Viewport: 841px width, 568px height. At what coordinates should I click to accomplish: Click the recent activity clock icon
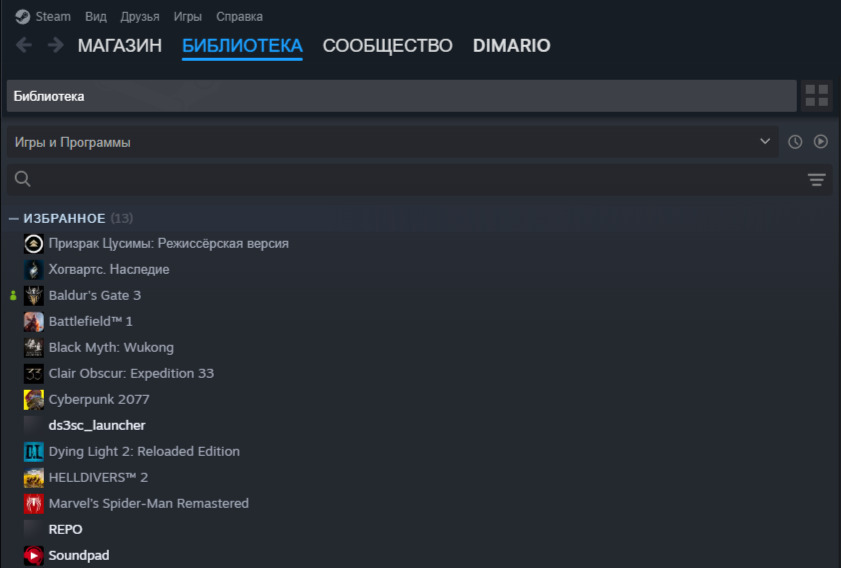click(795, 142)
